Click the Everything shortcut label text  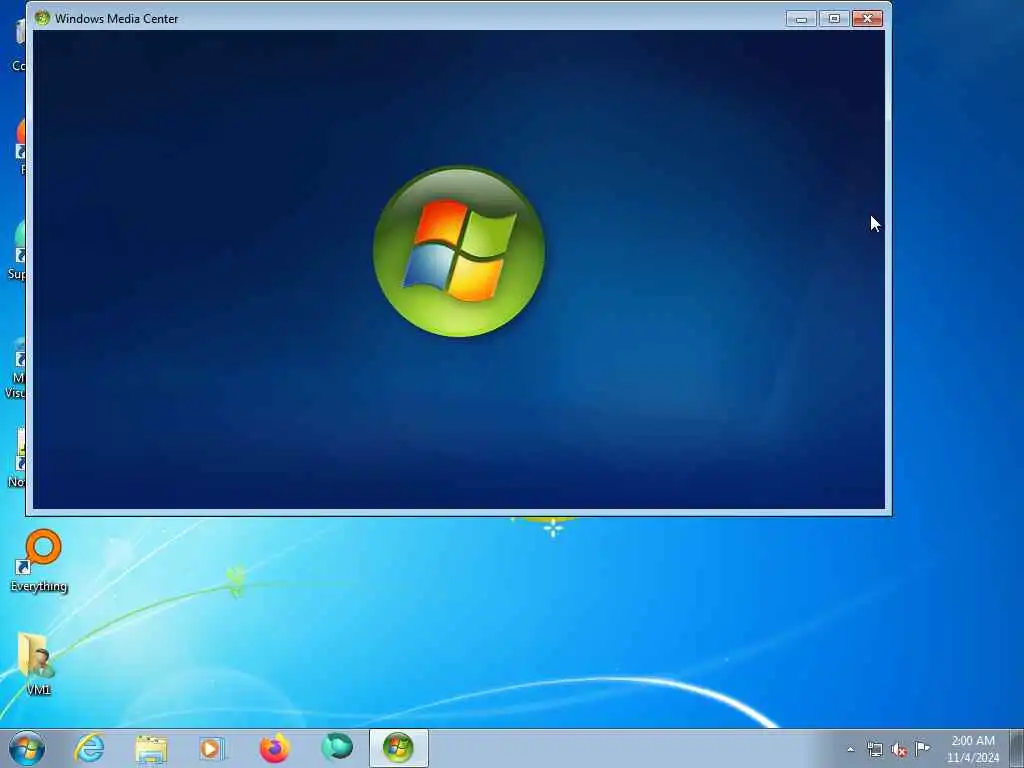point(39,586)
